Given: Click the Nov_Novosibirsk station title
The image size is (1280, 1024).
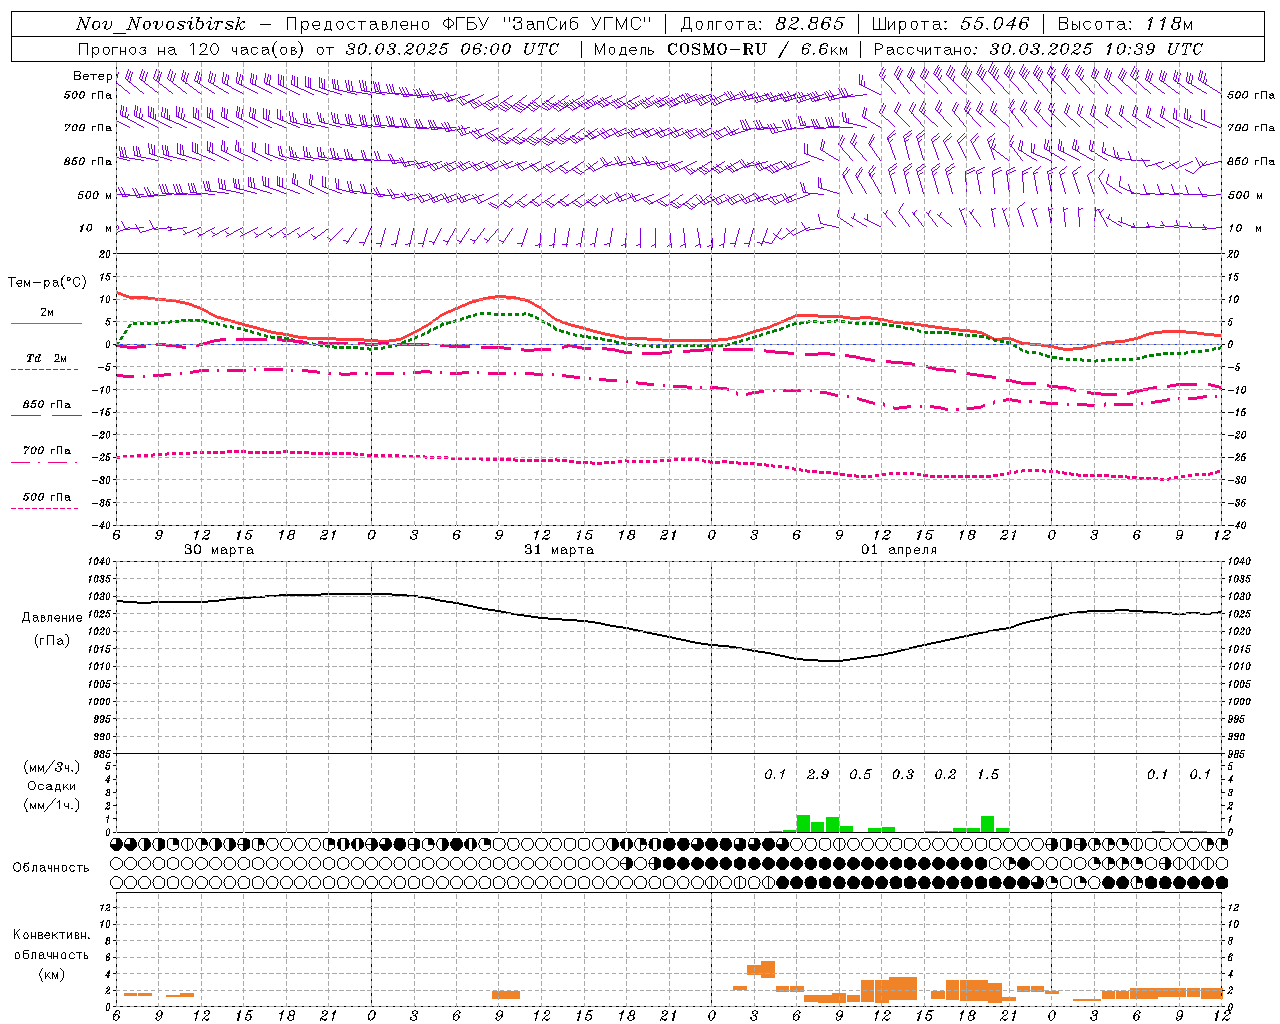Looking at the screenshot, I should [161, 24].
